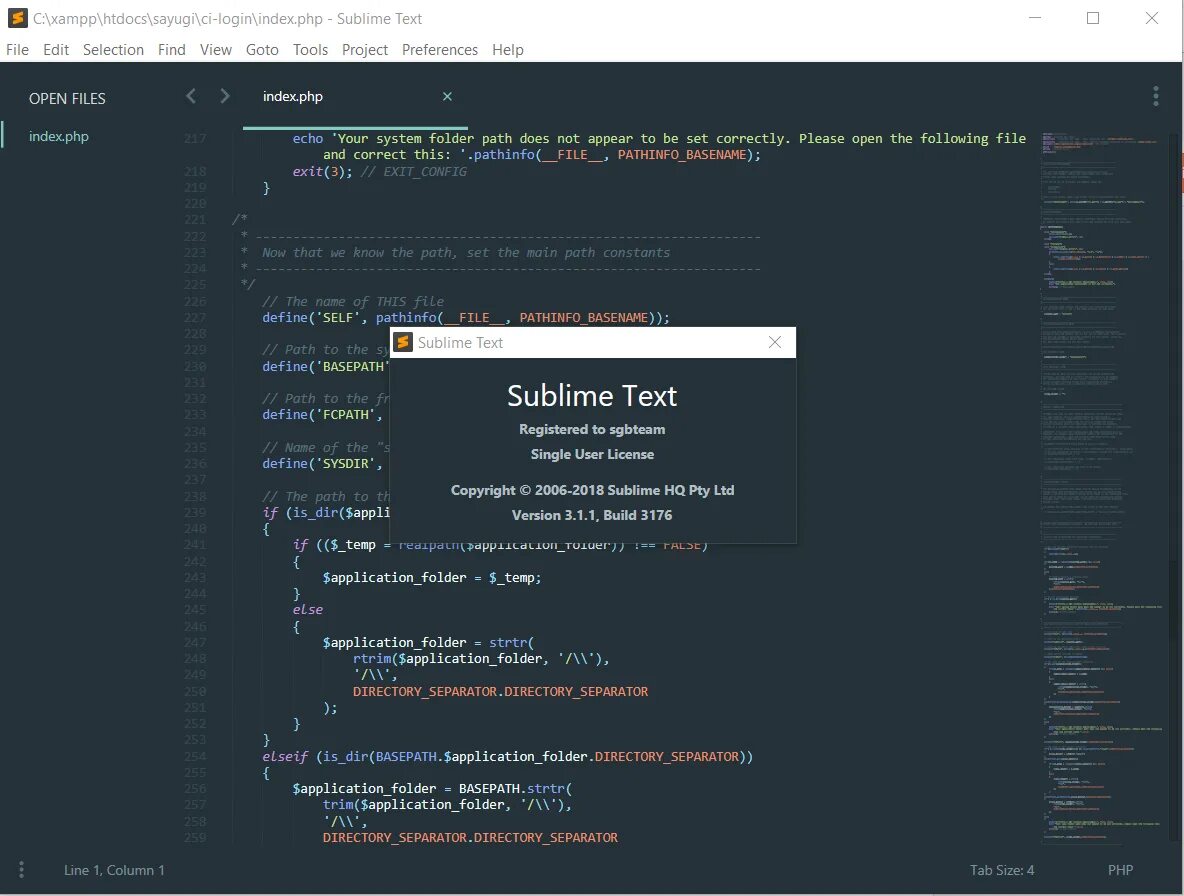Screen dimensions: 1184x896
Task: Click the Line 1, Column 1 status indicator
Action: tap(114, 870)
